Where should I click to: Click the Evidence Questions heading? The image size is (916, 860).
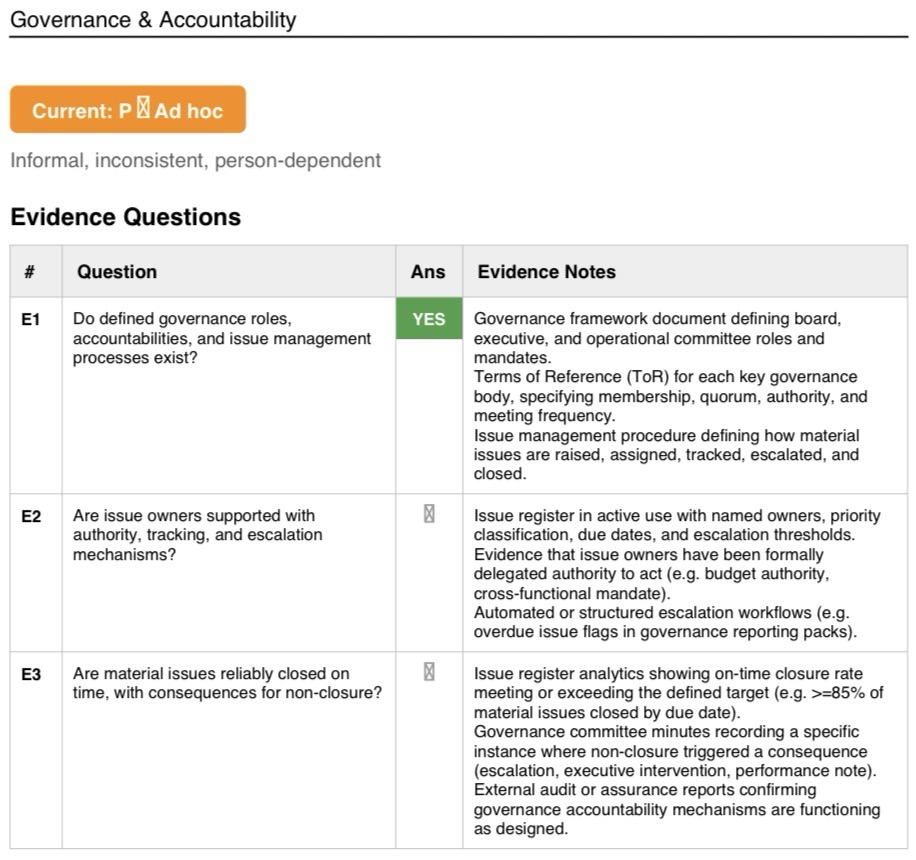[x=126, y=217]
